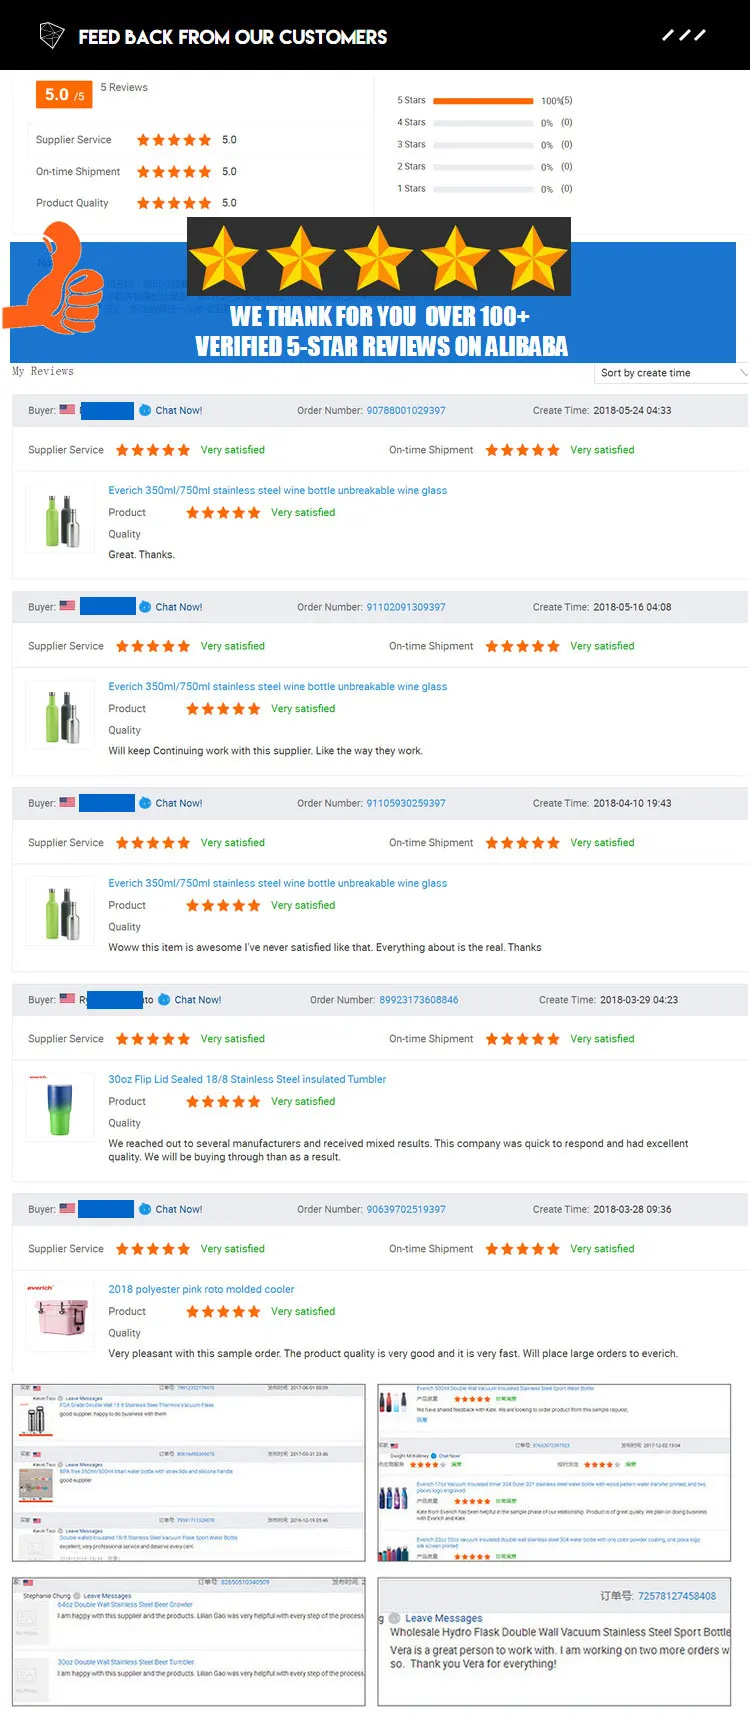Click Chat Now for order 91102091309397
Viewport: 750px width, 1716px height.
tap(178, 607)
